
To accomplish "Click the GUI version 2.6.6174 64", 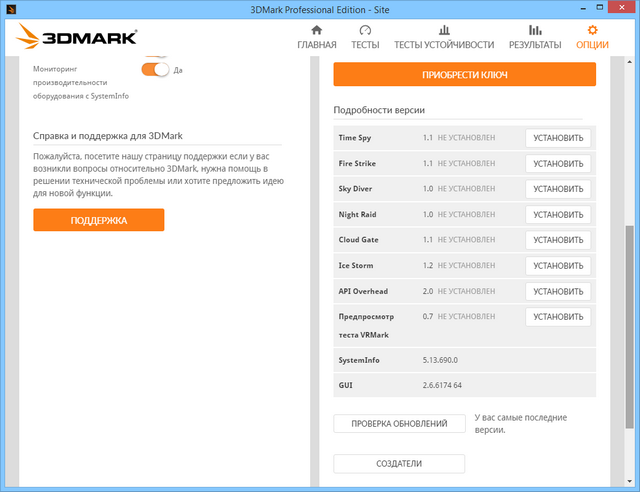I will coord(442,385).
